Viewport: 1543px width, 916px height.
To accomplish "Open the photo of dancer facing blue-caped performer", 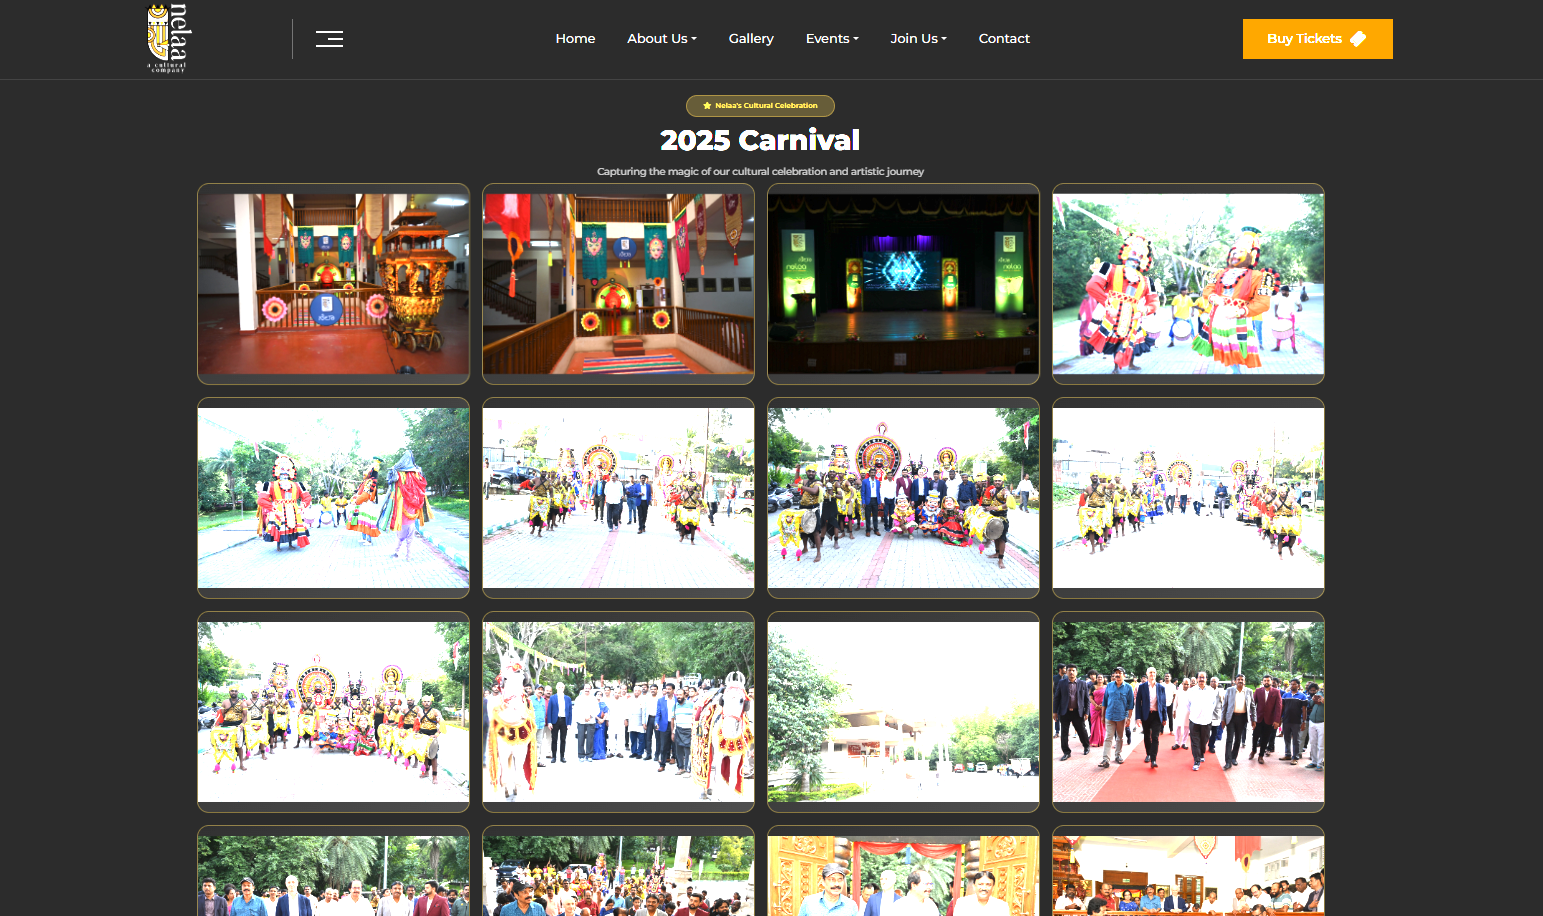I will click(333, 498).
